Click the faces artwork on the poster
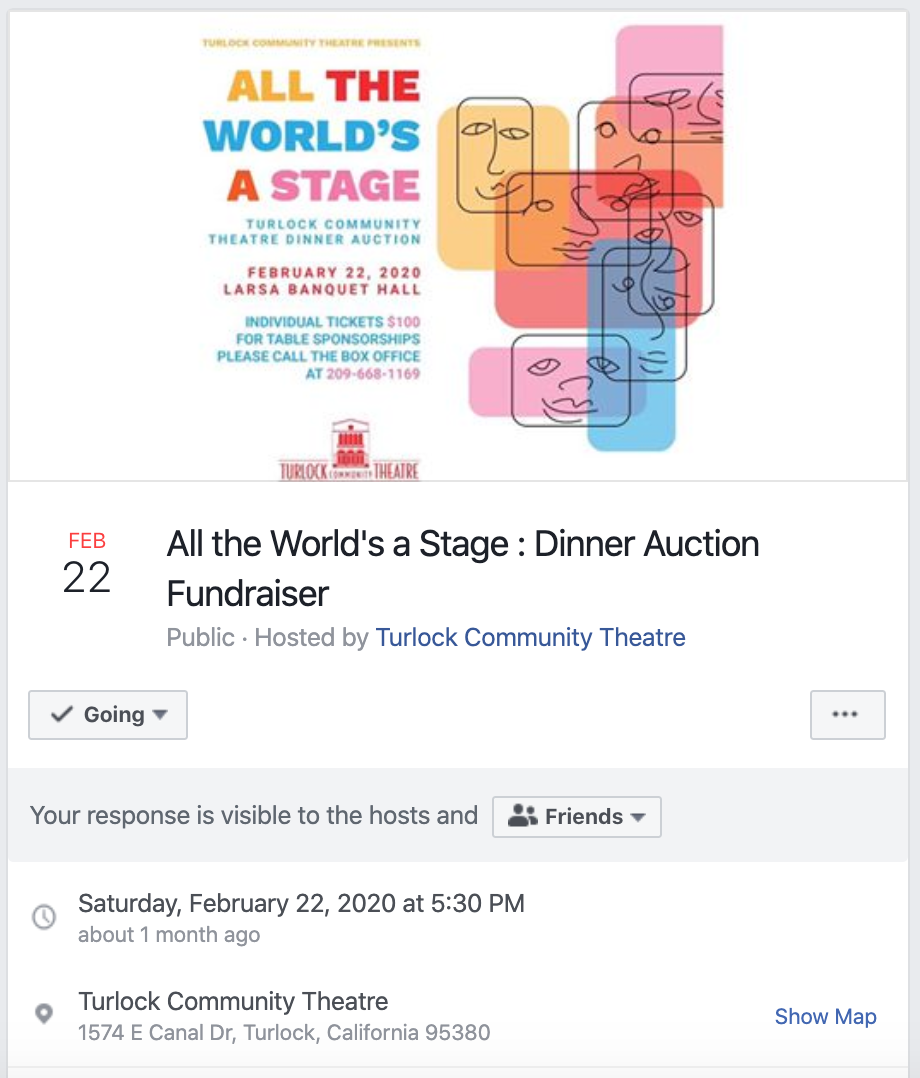Screen dimensions: 920x1078 [581, 237]
